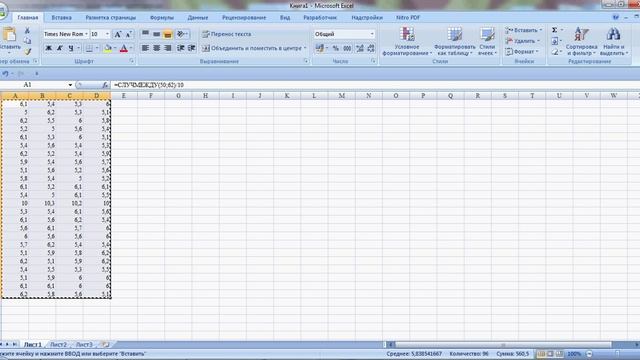Viewport: 640px width, 360px height.
Task: Apply red font color A
Action: (x=124, y=48)
